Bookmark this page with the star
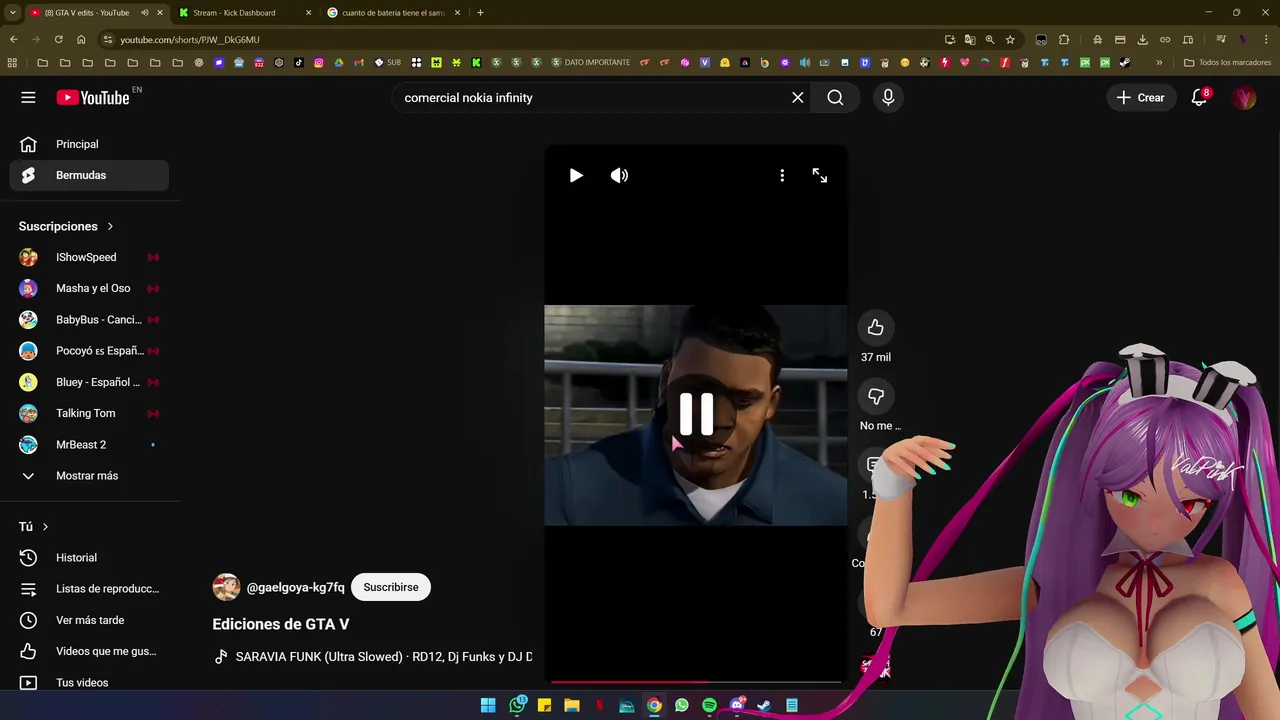Screen dimensions: 1280x720 coord(1010,39)
